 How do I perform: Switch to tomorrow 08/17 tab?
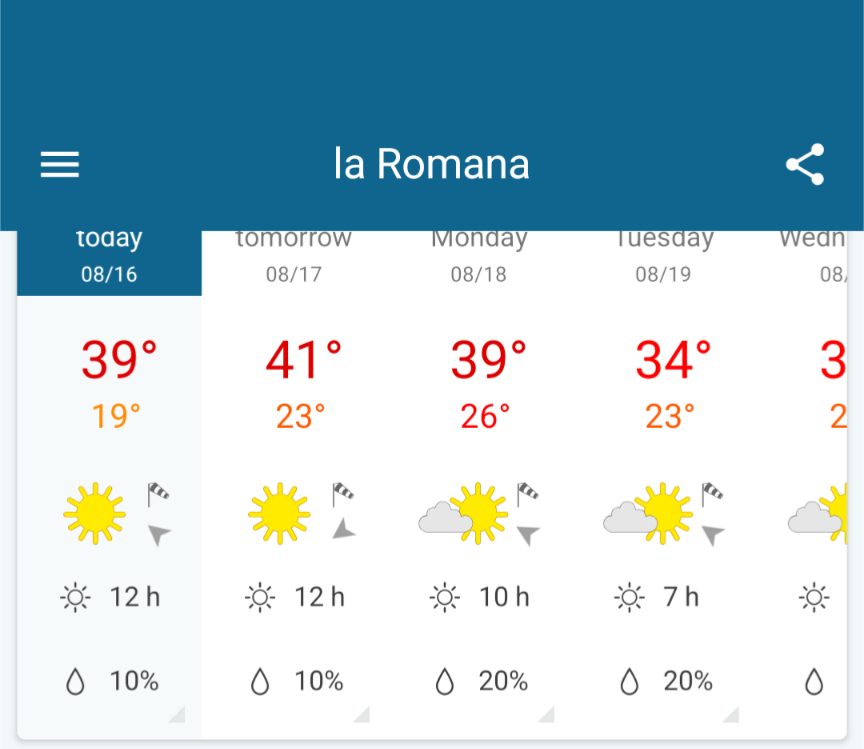[x=294, y=263]
